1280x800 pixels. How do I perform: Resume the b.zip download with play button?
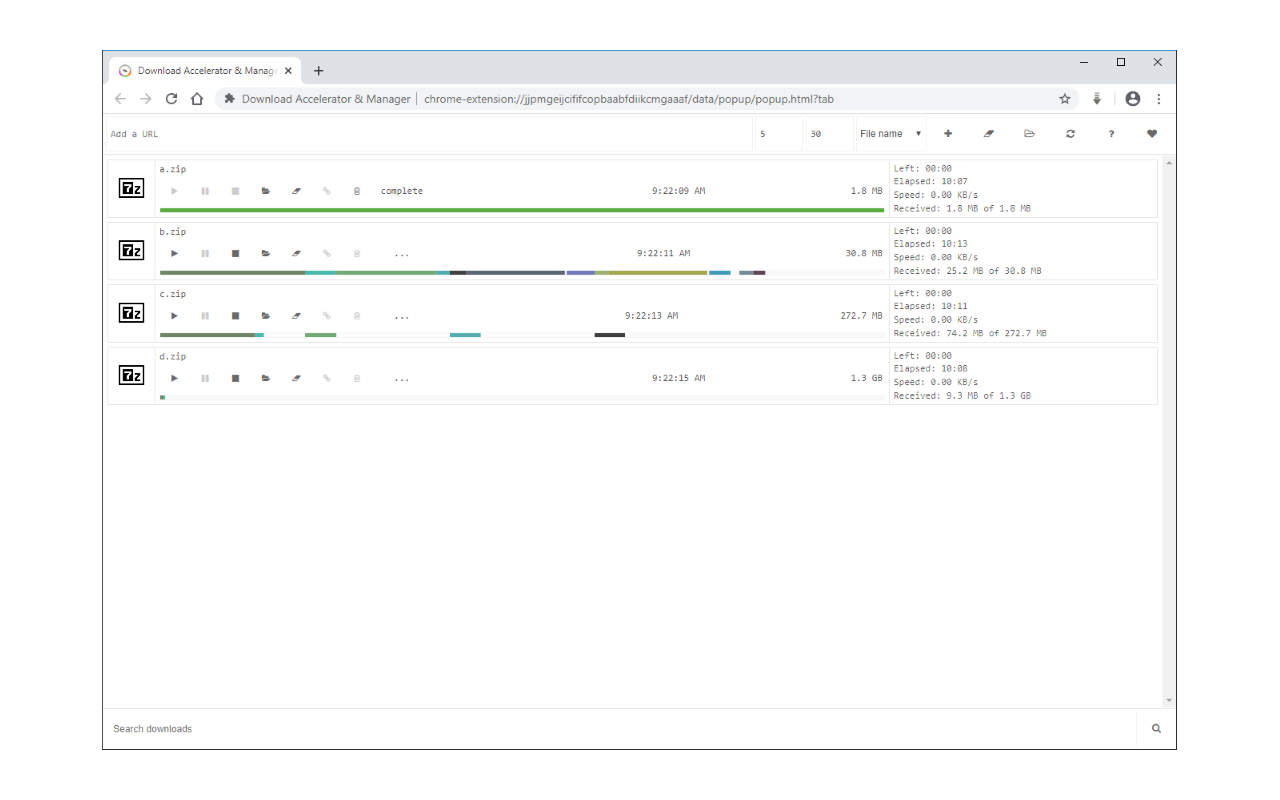point(174,254)
